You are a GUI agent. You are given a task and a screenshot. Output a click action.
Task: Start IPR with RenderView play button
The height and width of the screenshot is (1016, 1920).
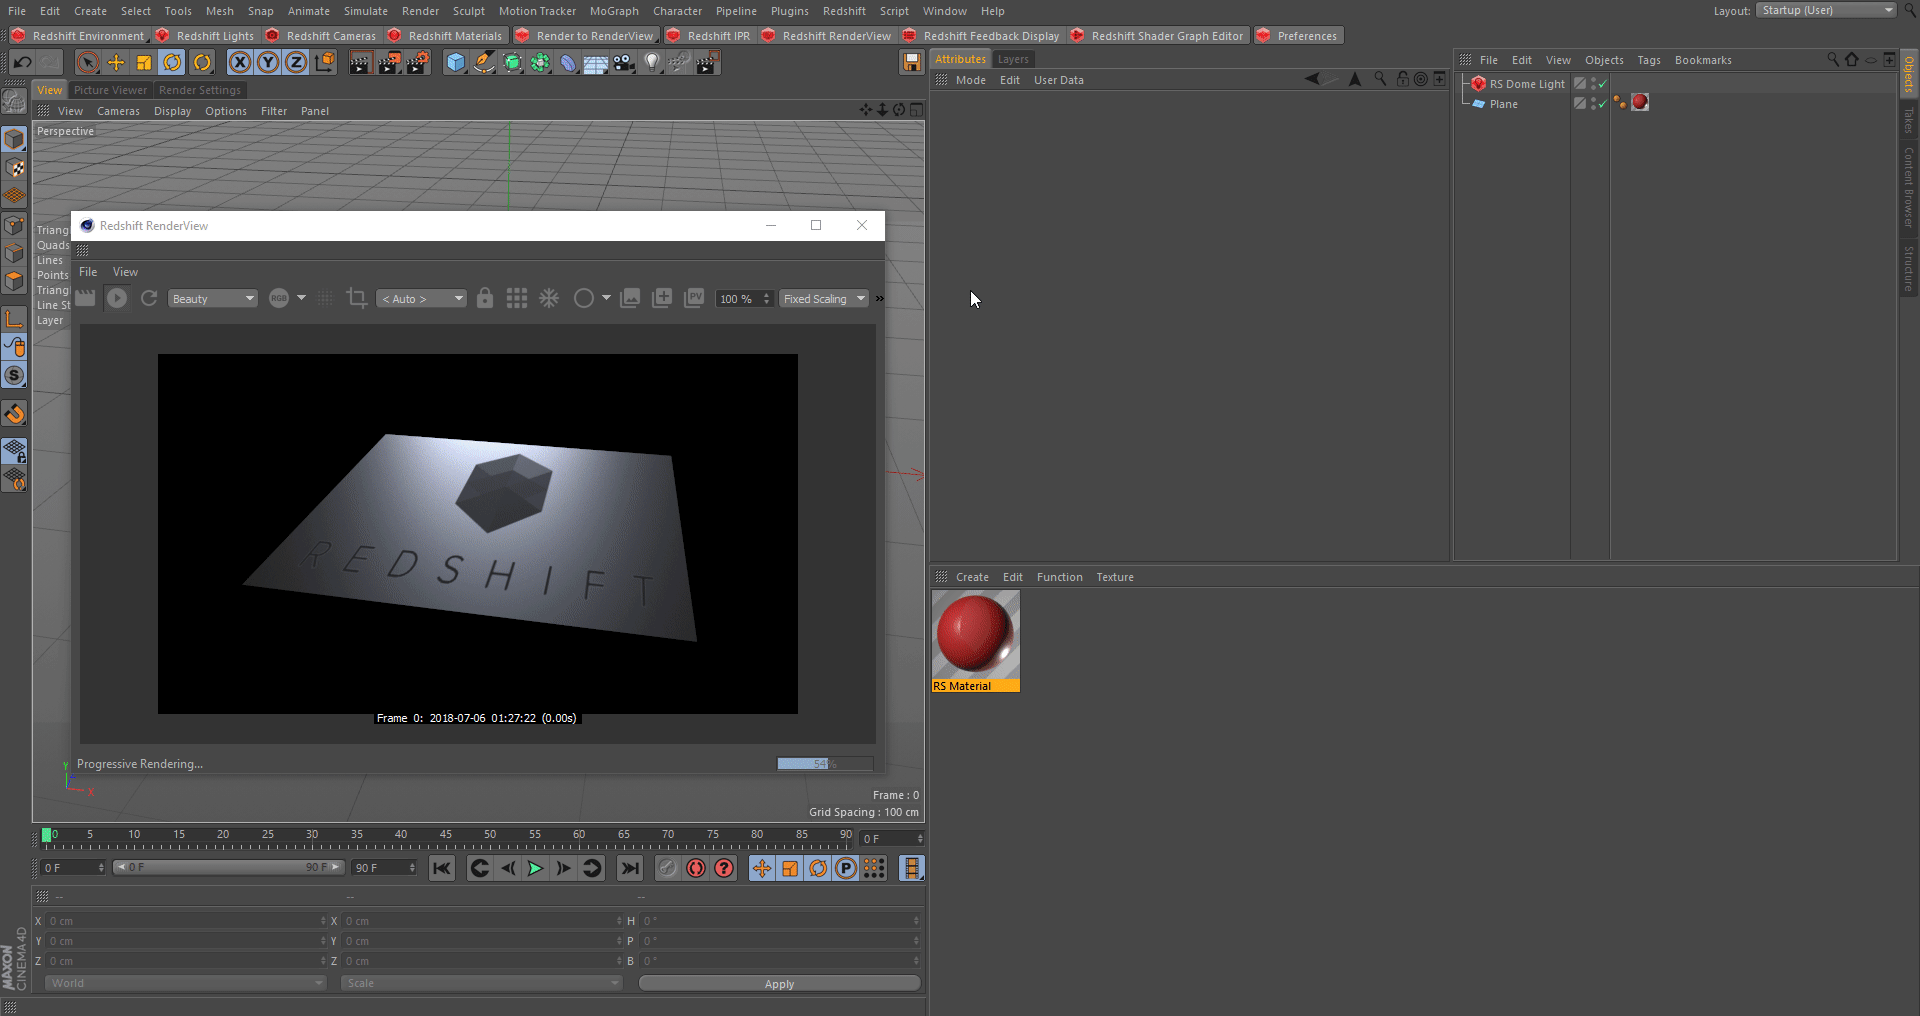tap(117, 298)
